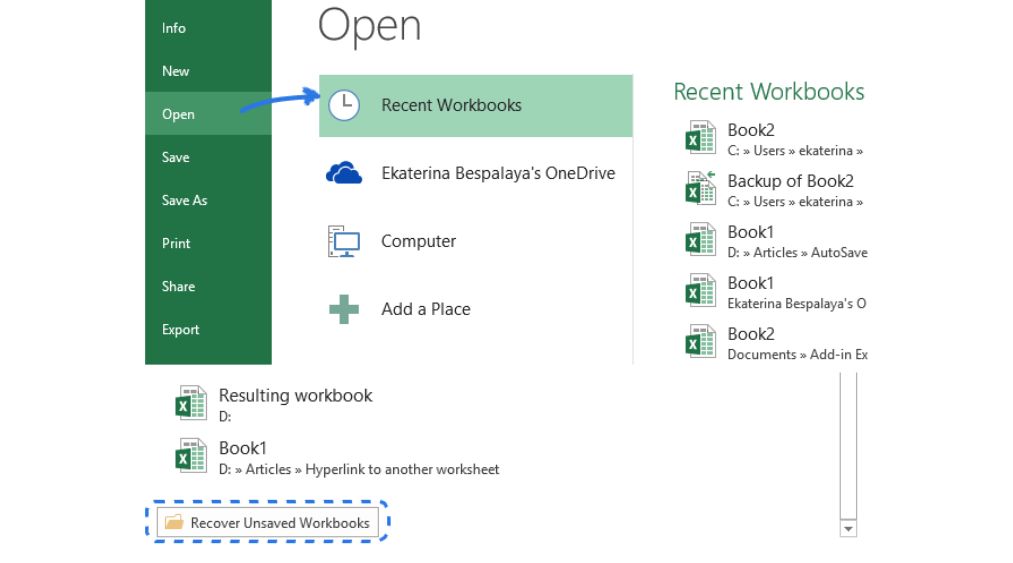Click the OneDrive cloud icon
The image size is (1013, 563).
pyautogui.click(x=344, y=173)
